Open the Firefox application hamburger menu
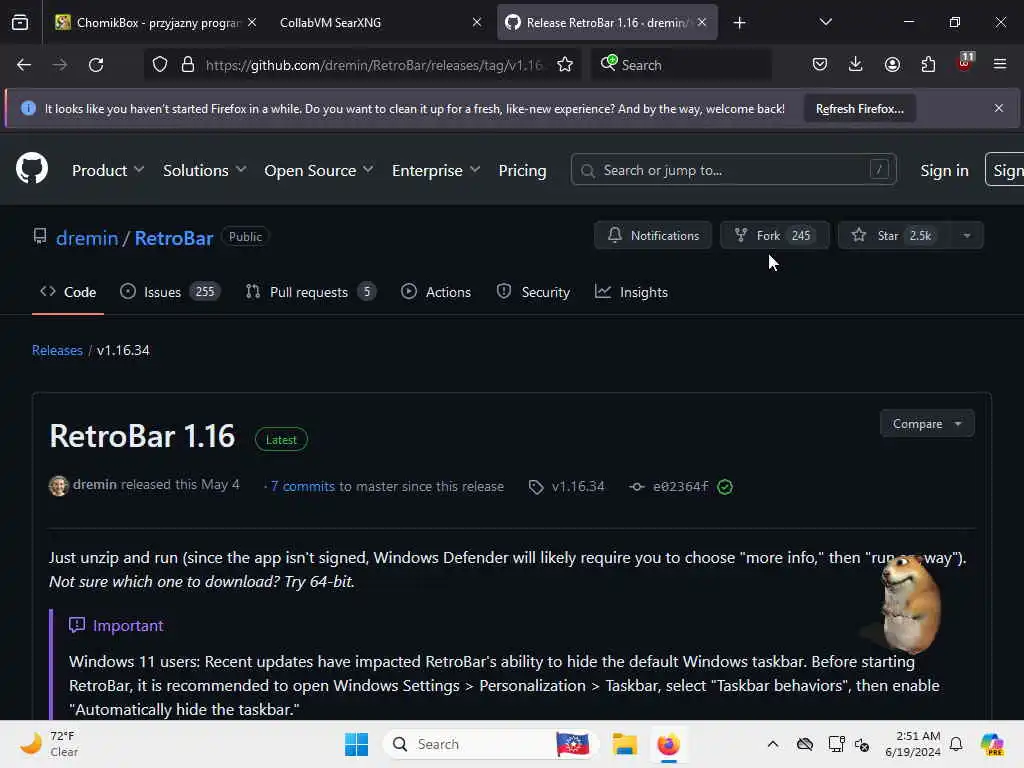This screenshot has width=1024, height=768. pos(1000,65)
